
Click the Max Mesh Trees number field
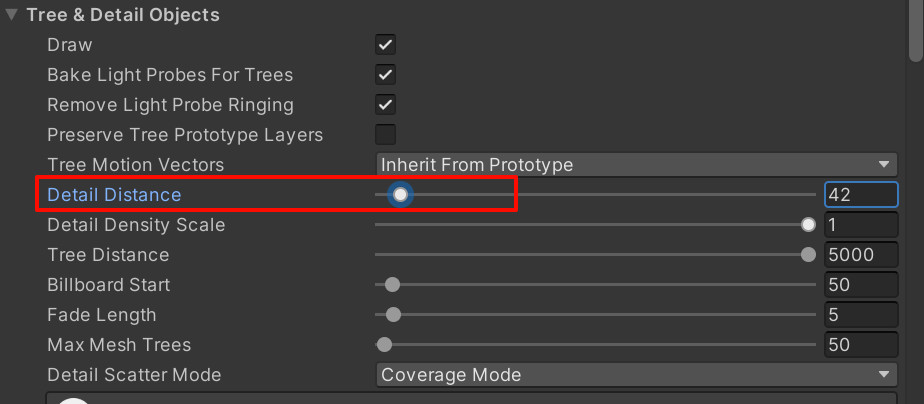coord(861,345)
